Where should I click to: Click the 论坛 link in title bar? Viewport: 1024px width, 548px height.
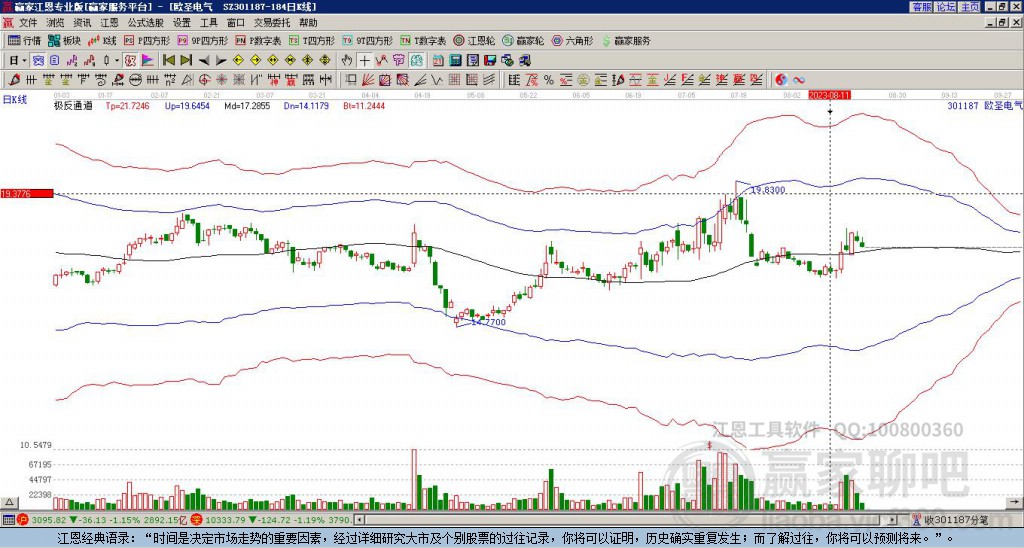click(945, 7)
